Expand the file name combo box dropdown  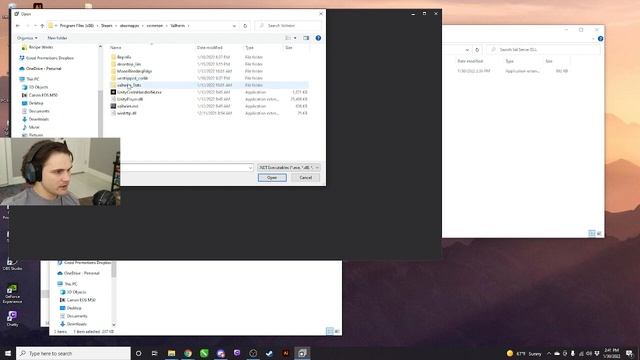(x=250, y=167)
